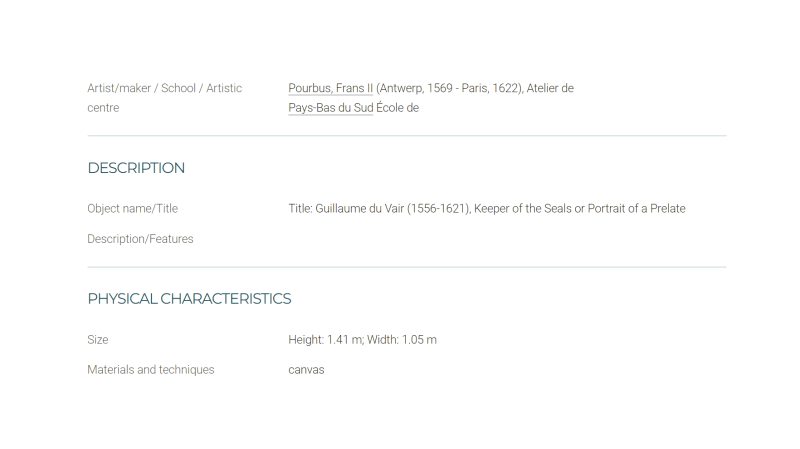This screenshot has height=449, width=800.
Task: Click the DESCRIPTION section heading
Action: point(136,168)
